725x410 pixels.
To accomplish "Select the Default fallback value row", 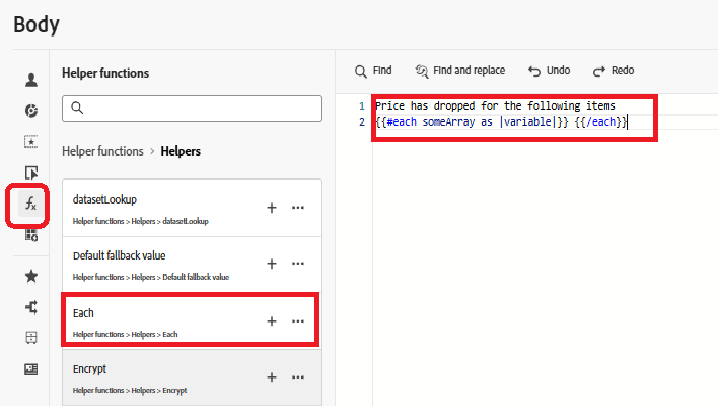I will [x=192, y=265].
